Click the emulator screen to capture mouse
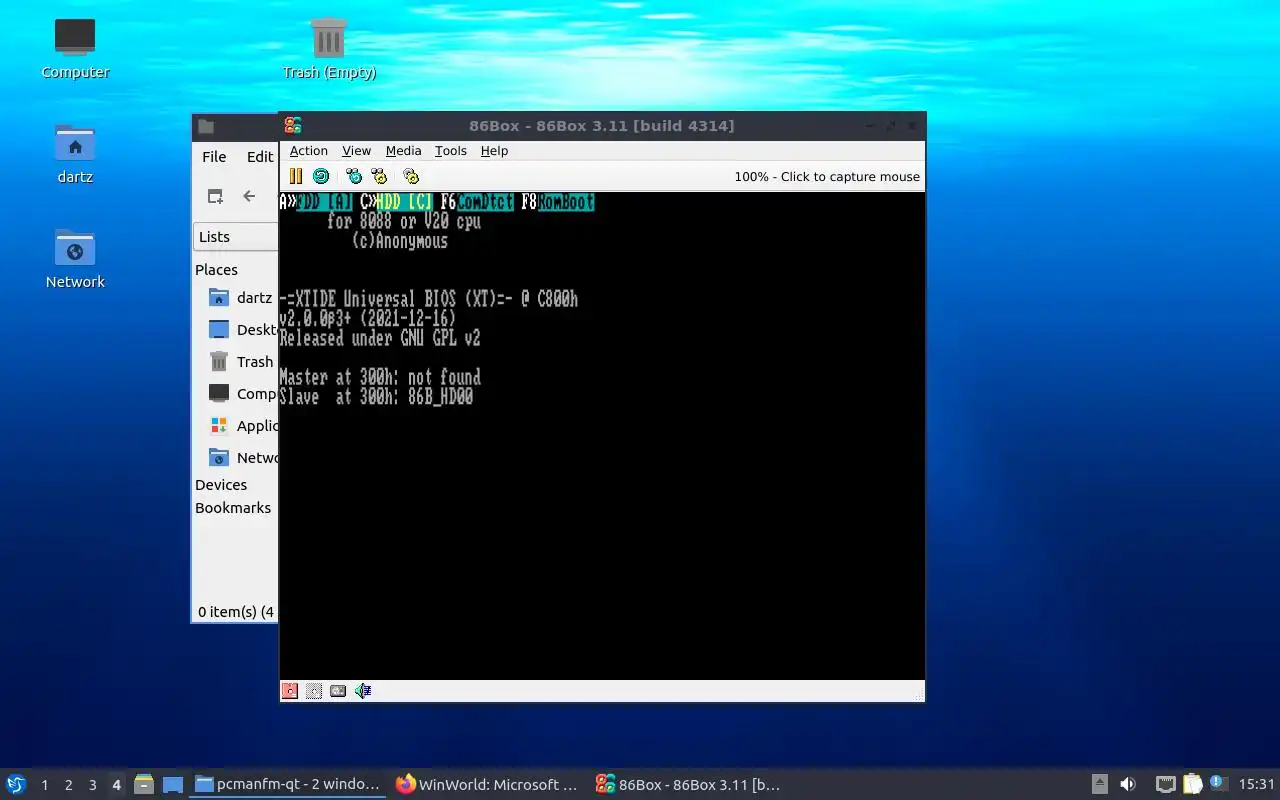The height and width of the screenshot is (800, 1280). (x=602, y=436)
